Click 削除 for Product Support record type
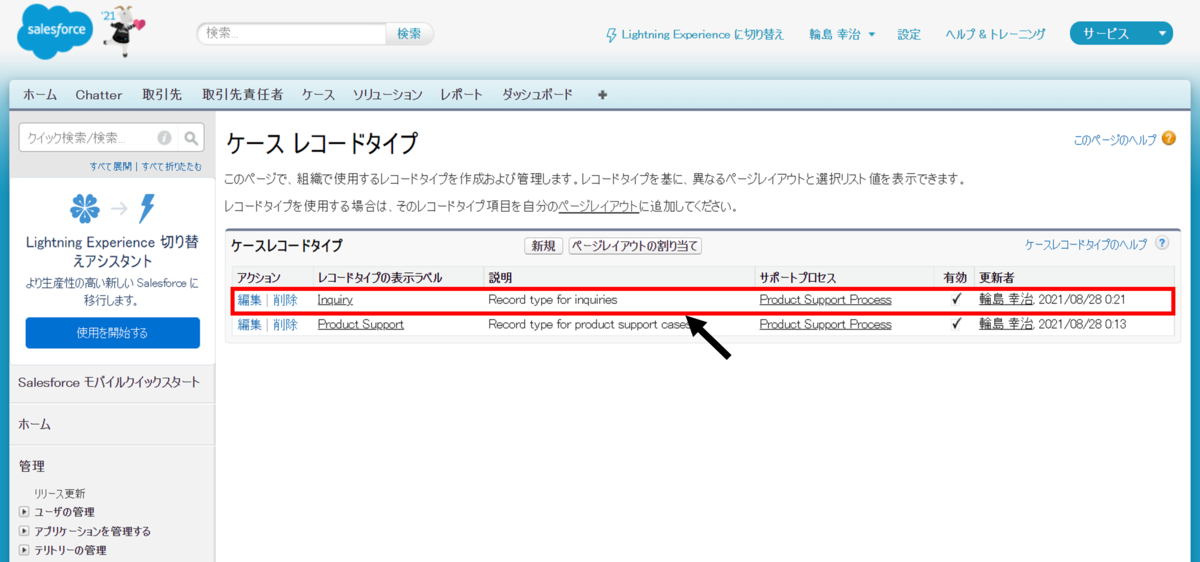This screenshot has height=562, width=1200. coord(285,324)
